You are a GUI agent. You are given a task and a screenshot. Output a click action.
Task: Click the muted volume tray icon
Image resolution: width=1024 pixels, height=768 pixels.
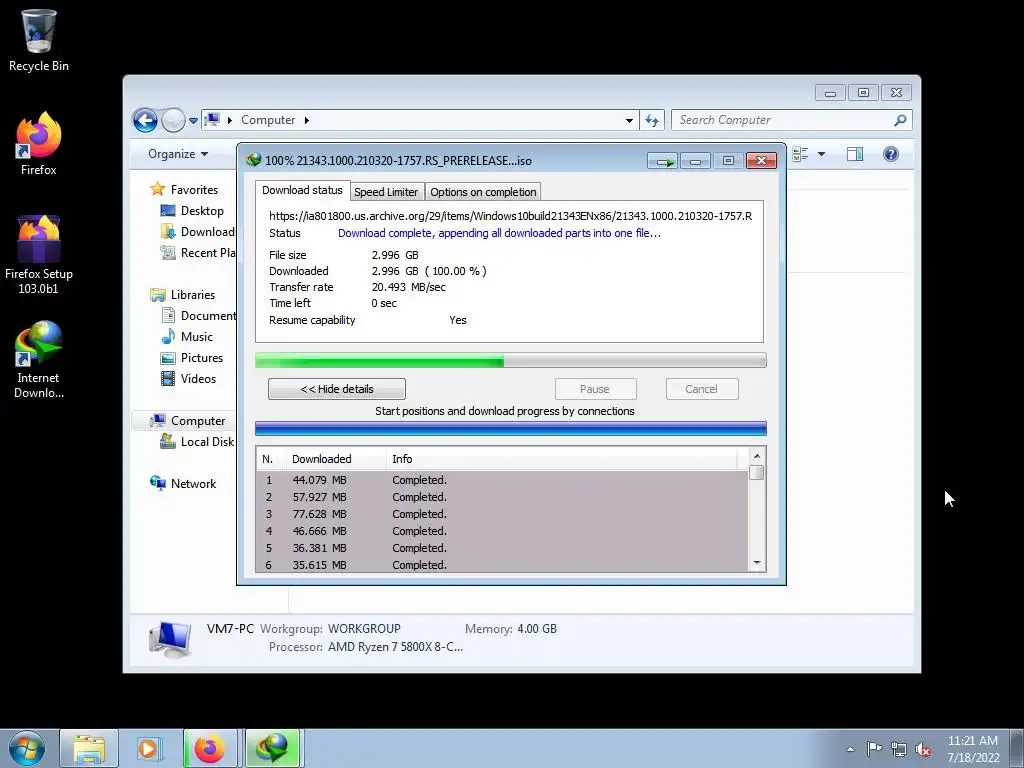pos(923,749)
